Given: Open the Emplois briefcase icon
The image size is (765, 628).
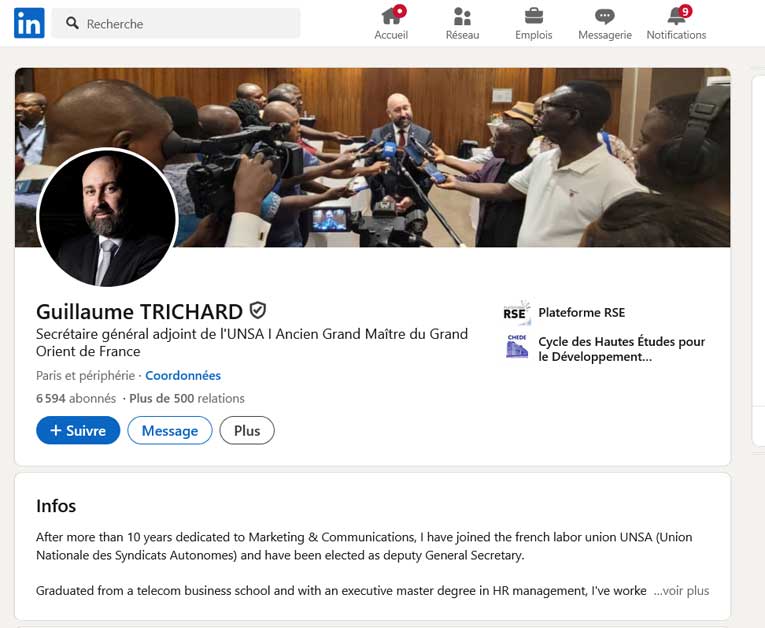Looking at the screenshot, I should click(534, 16).
